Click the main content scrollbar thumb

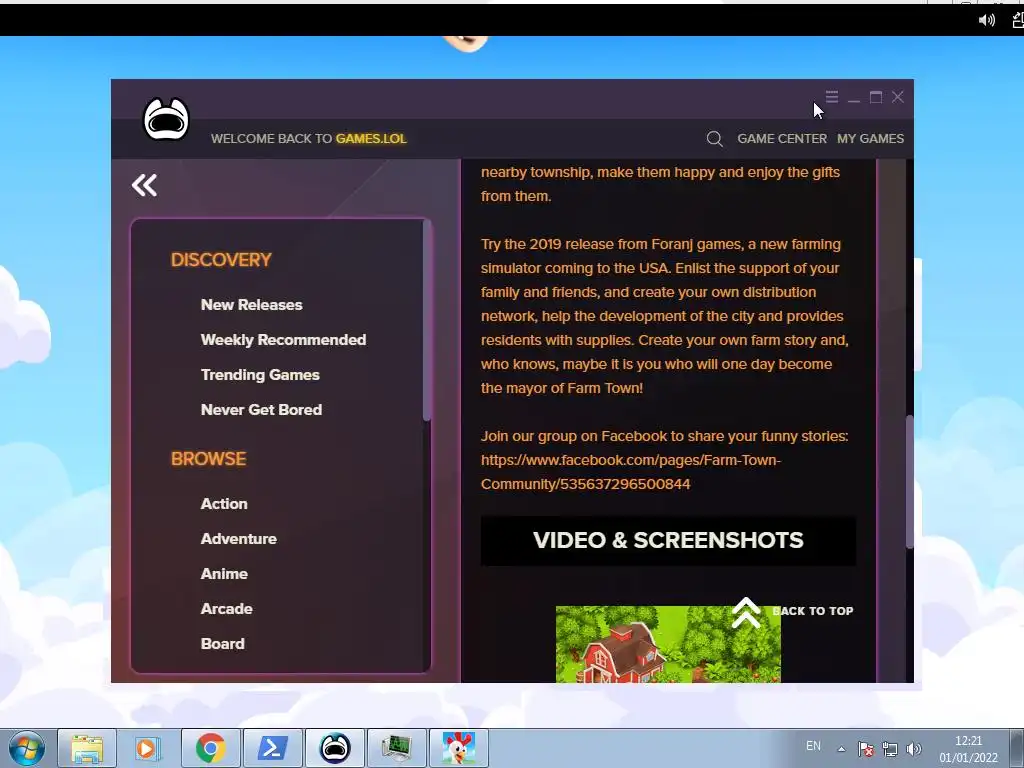(909, 481)
